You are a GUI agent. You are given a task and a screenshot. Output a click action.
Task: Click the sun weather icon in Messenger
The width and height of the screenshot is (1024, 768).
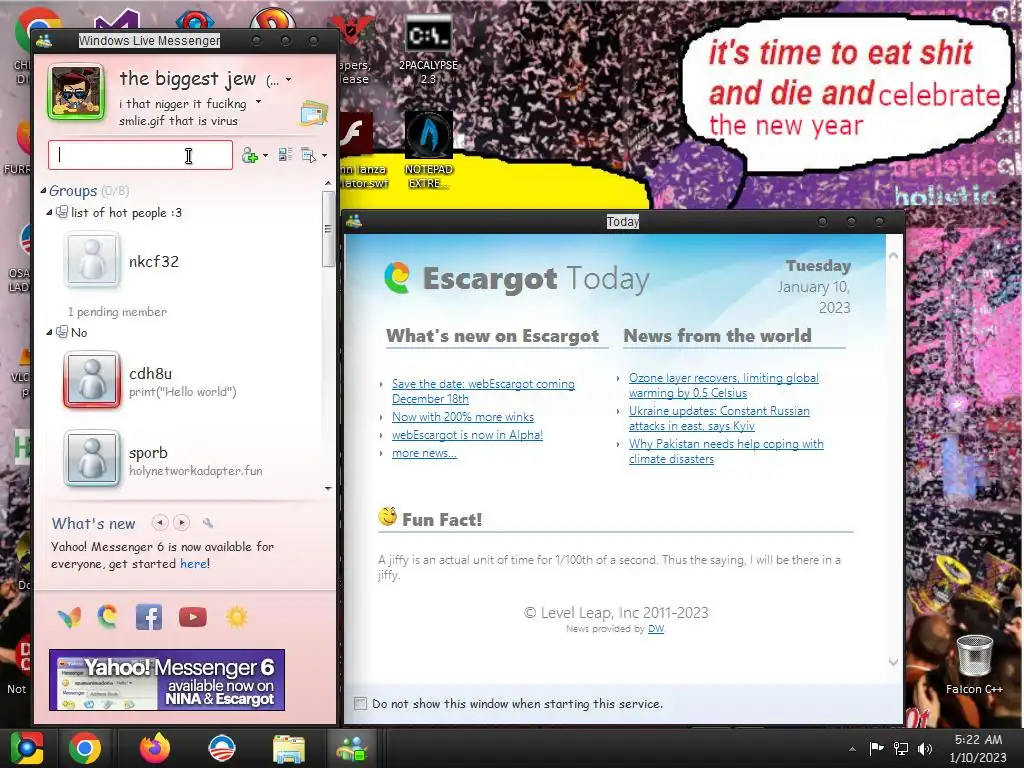pyautogui.click(x=236, y=617)
